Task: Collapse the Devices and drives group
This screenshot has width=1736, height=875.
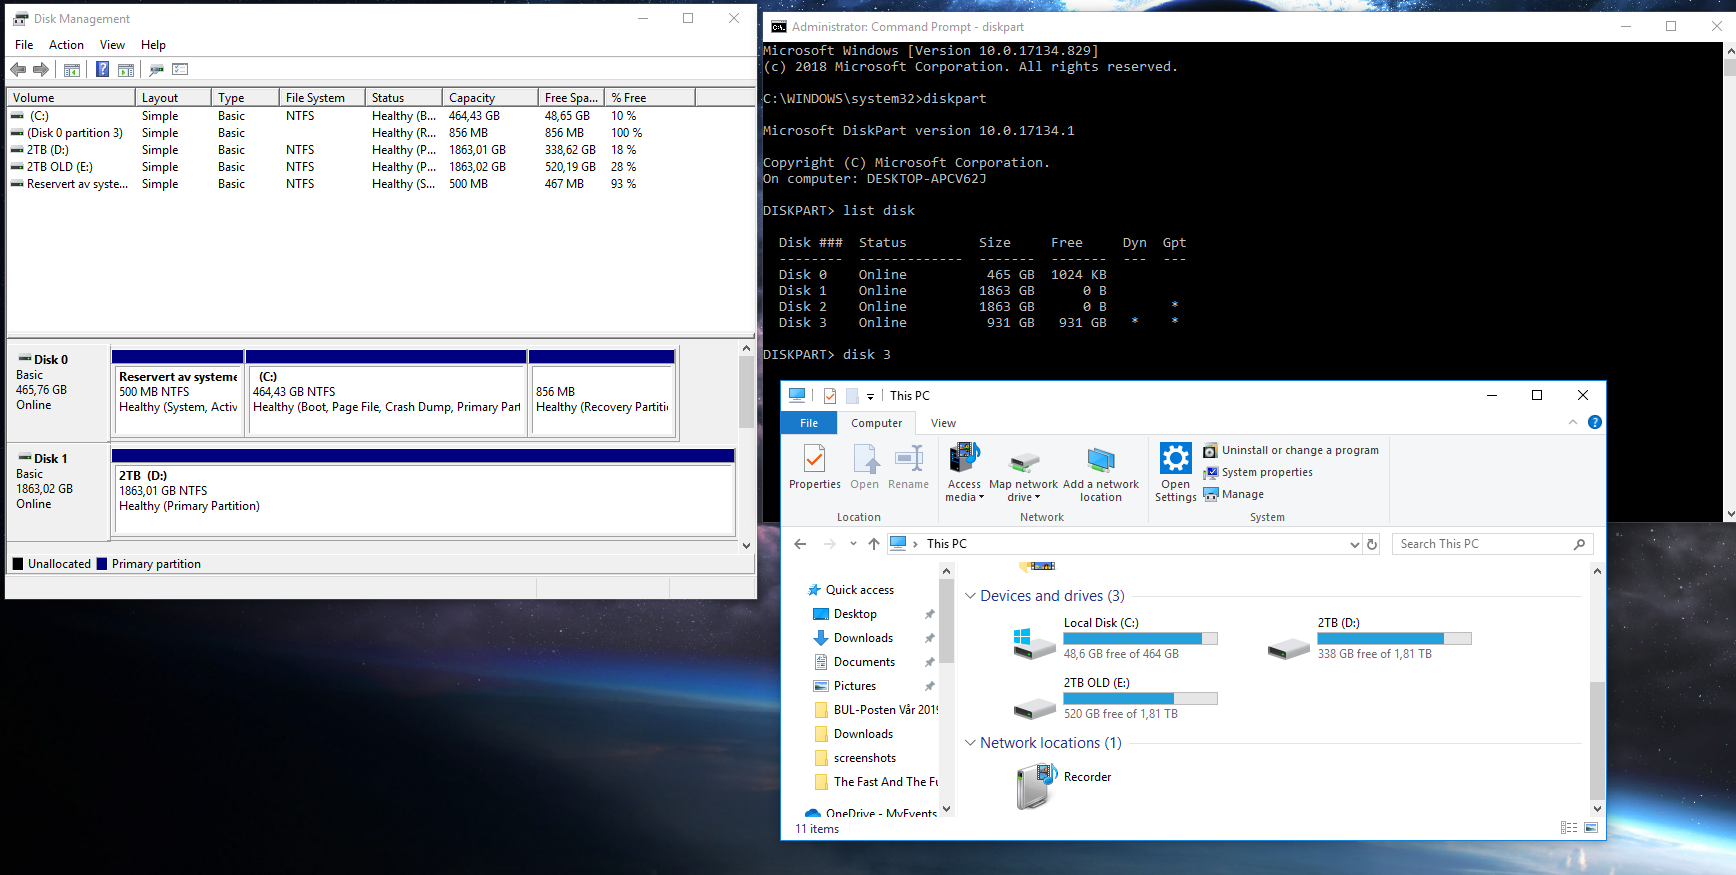Action: 970,596
